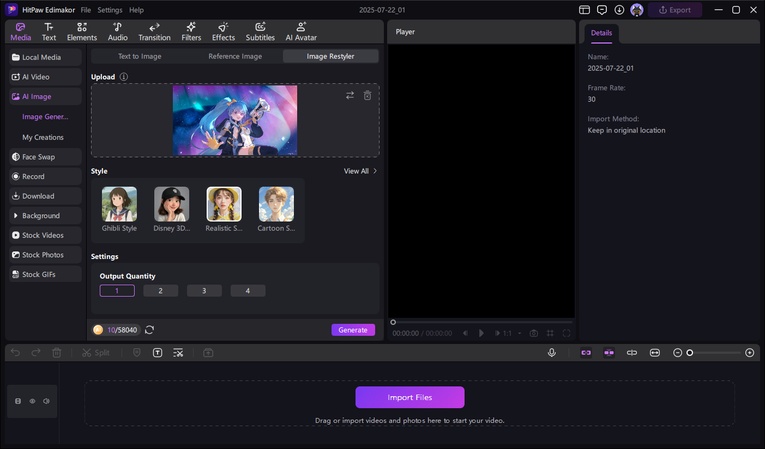Open the downloads icon in title bar
Screen dimensions: 765x449
(x=619, y=10)
